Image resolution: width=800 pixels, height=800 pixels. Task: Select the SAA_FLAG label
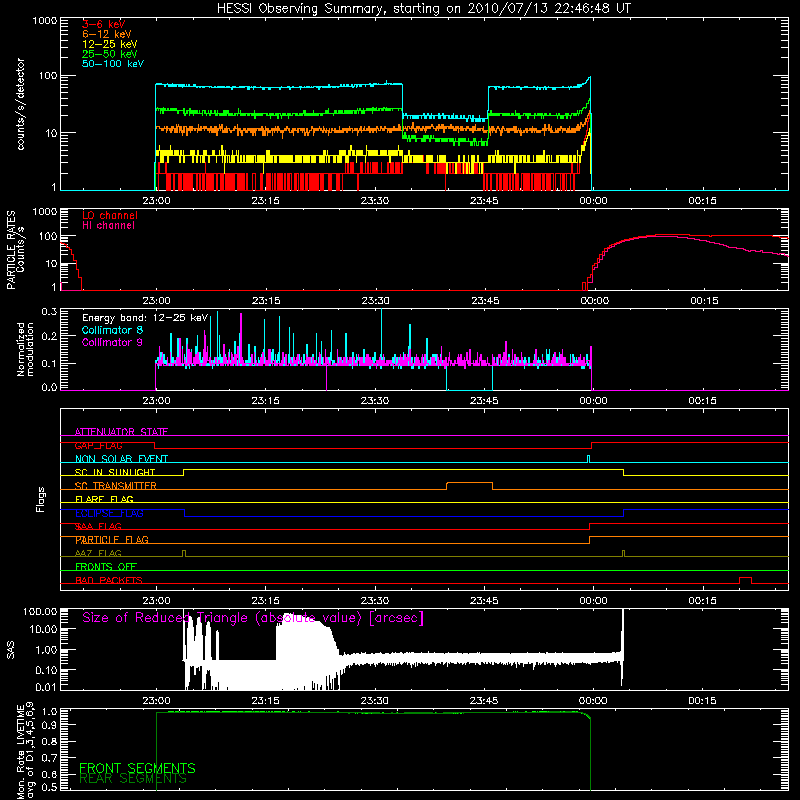click(x=98, y=527)
